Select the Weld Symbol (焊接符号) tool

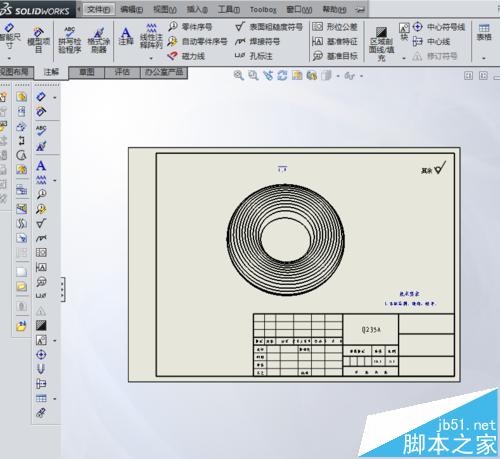tap(257, 41)
